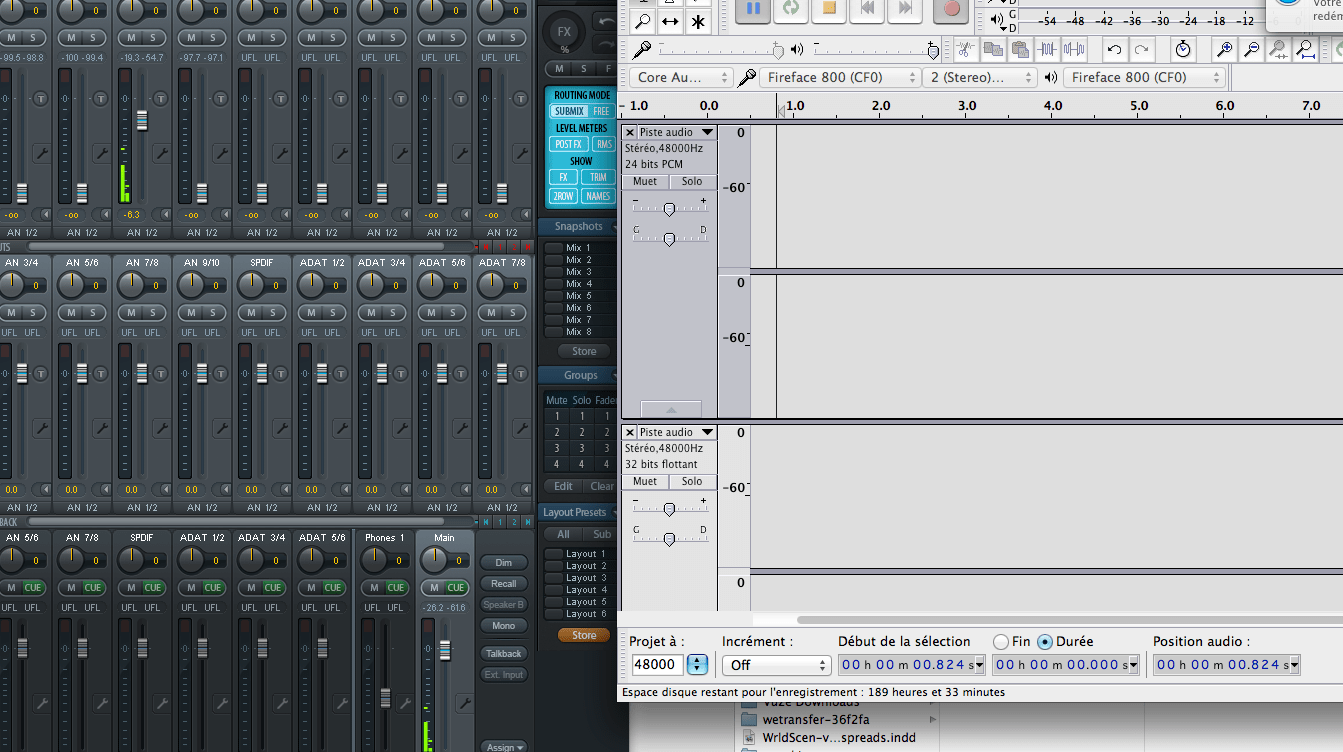
Task: Fit selection to the window width
Action: (1278, 49)
